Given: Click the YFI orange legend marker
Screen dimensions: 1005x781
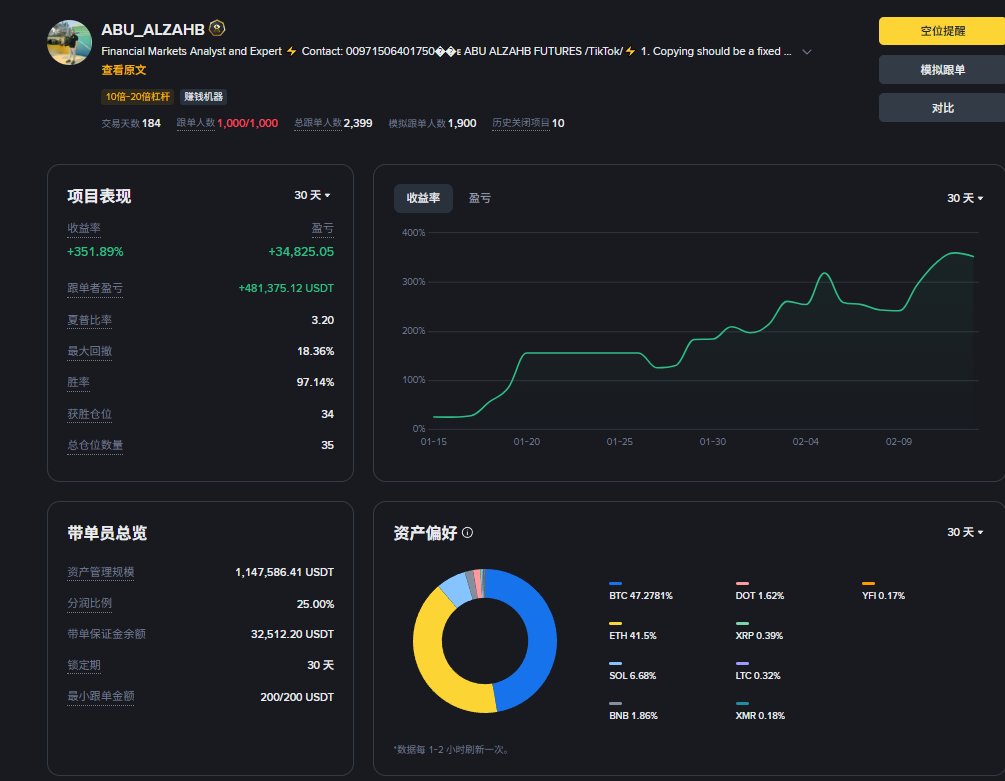Looking at the screenshot, I should tap(868, 583).
